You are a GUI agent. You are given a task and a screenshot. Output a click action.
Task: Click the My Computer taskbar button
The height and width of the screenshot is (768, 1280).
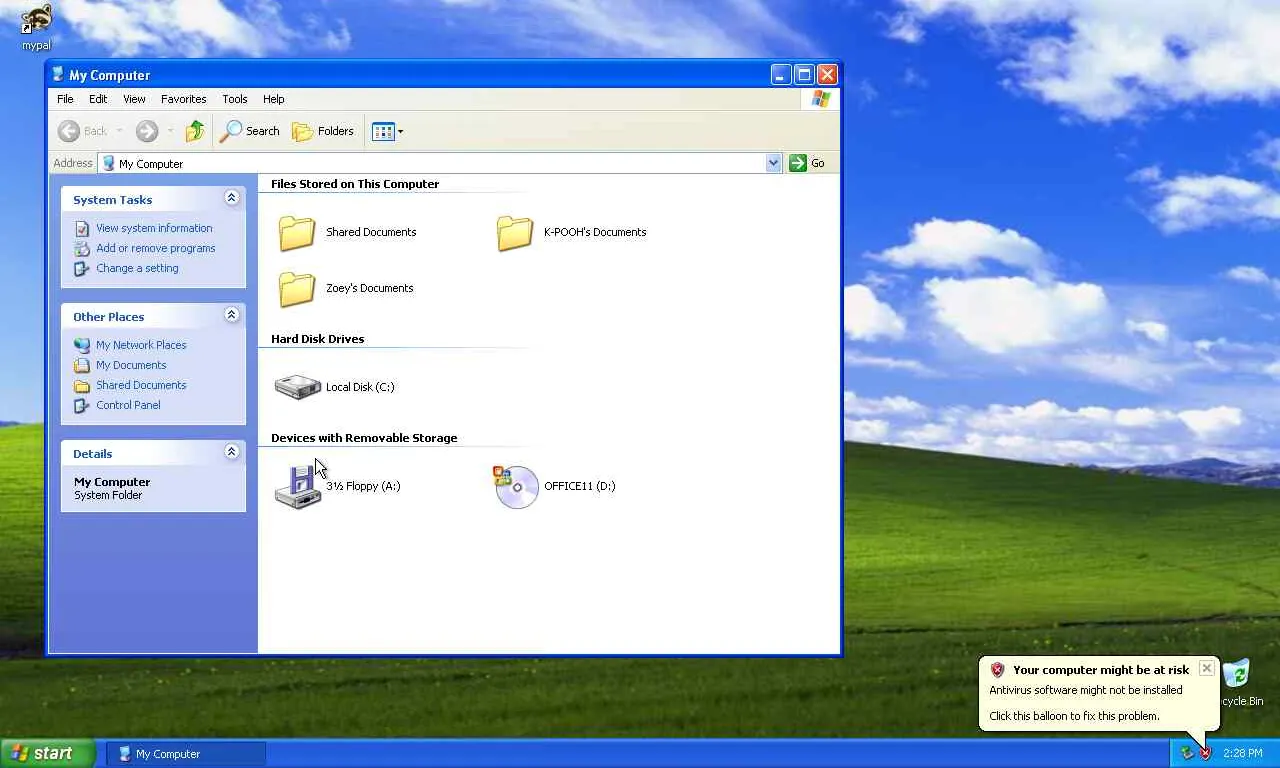[187, 754]
